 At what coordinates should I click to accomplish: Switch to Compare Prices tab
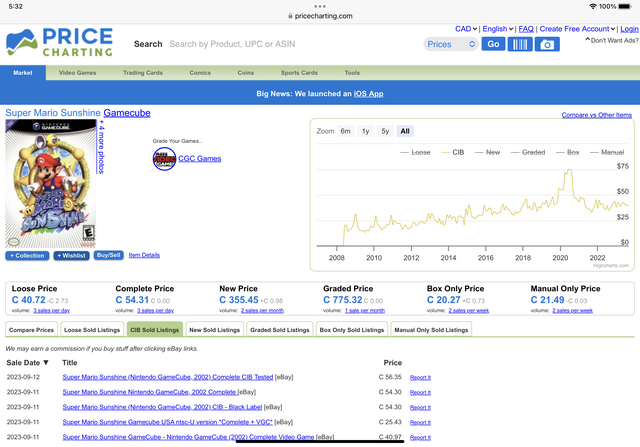point(31,329)
